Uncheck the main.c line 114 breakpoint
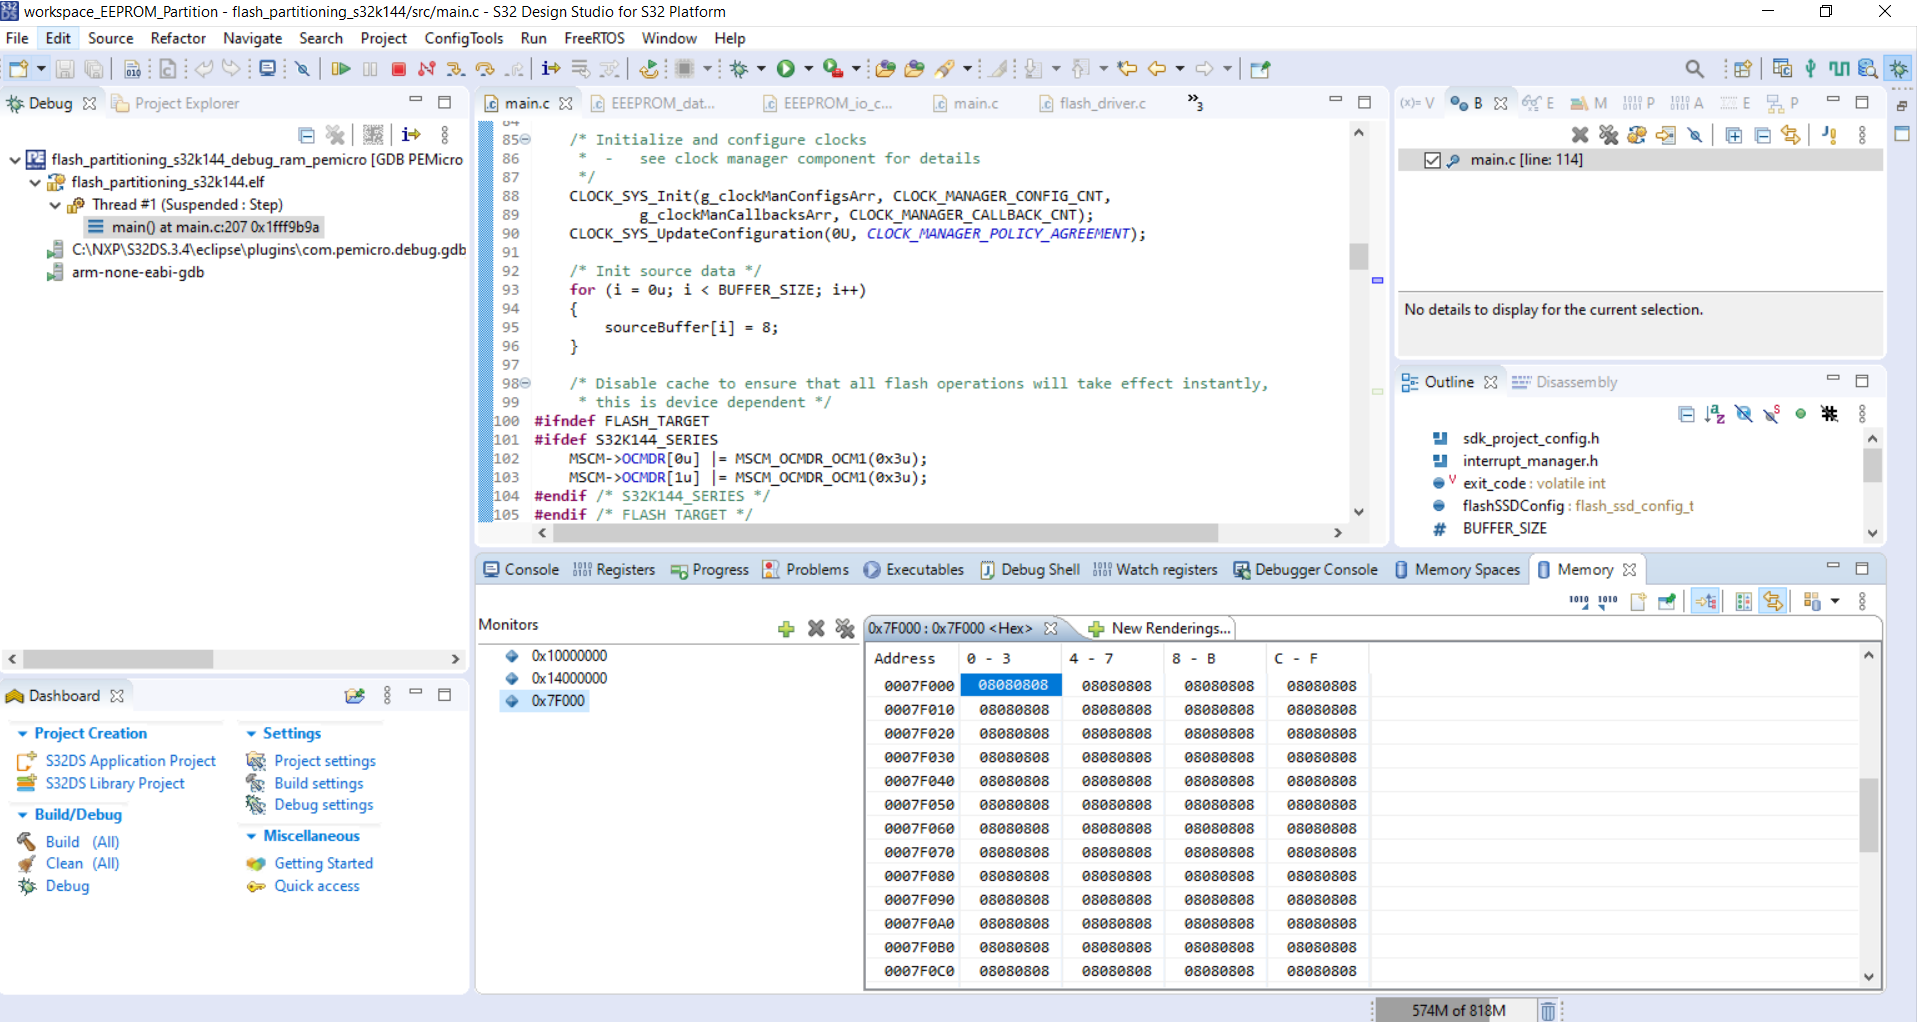1917x1022 pixels. (1434, 160)
